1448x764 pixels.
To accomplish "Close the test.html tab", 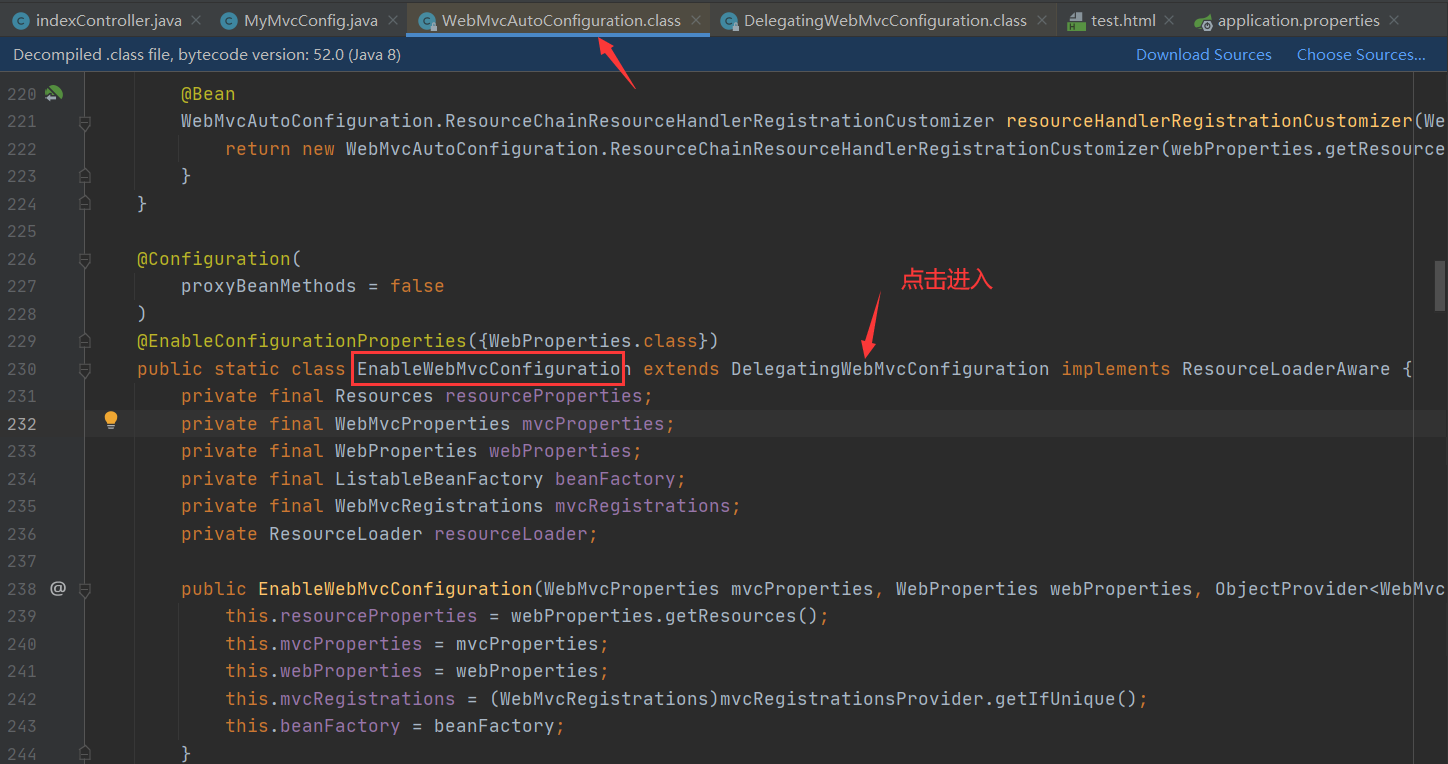I will click(1169, 20).
